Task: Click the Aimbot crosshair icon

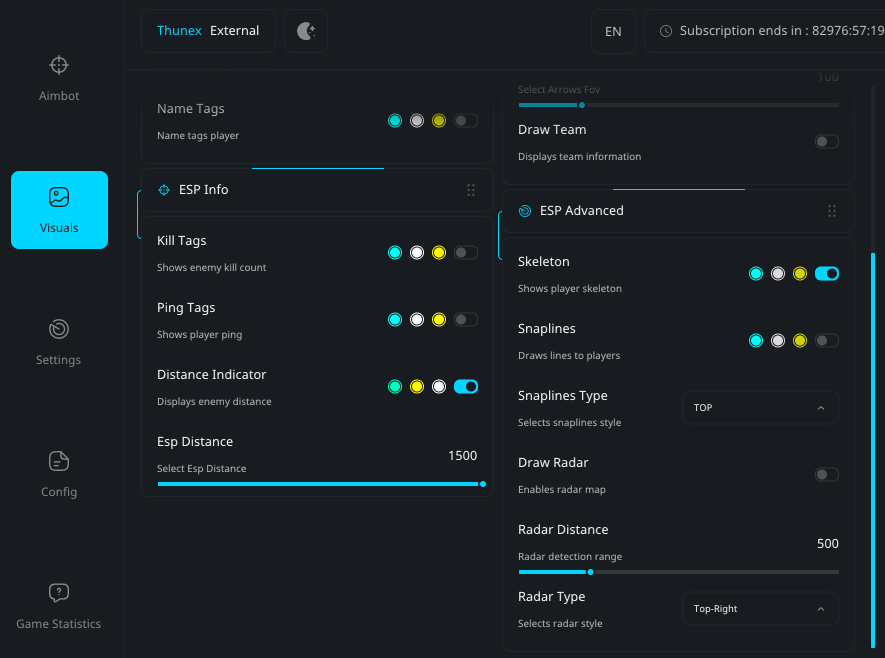Action: coord(59,66)
